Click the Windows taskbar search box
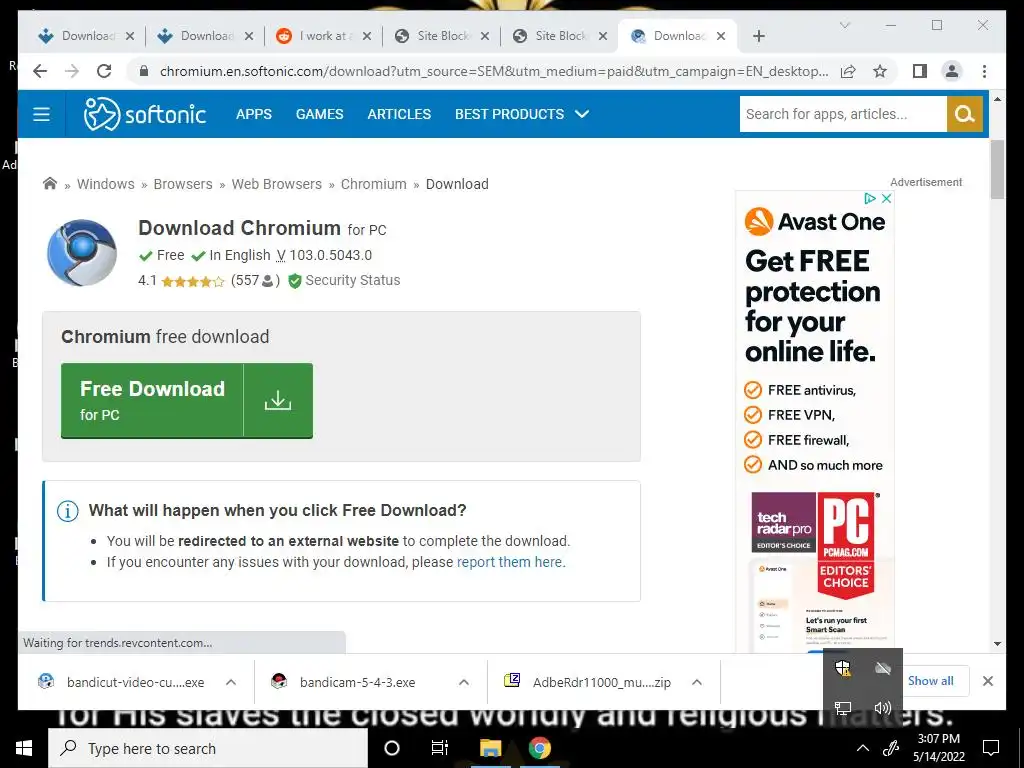Viewport: 1024px width, 768px height. [208, 748]
